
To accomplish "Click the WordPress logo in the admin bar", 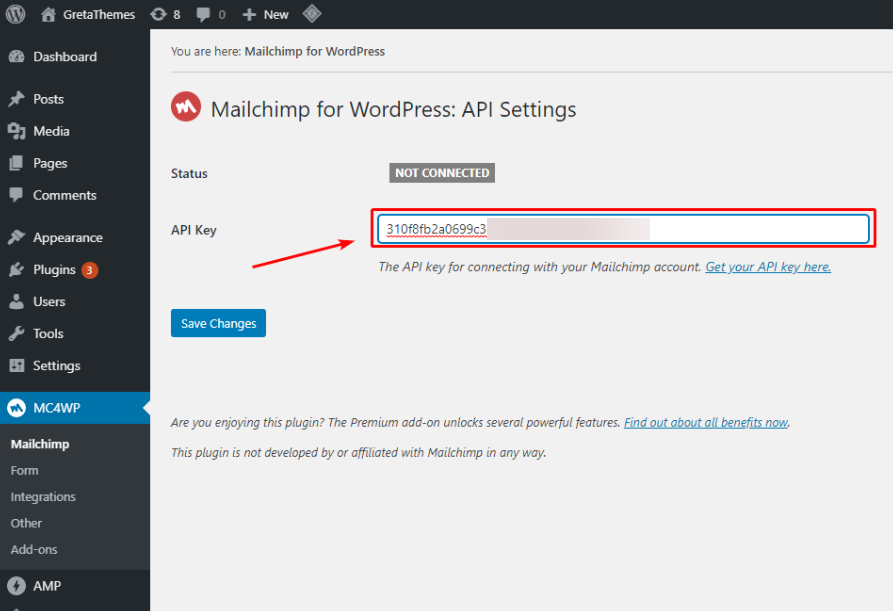I will pyautogui.click(x=14, y=14).
